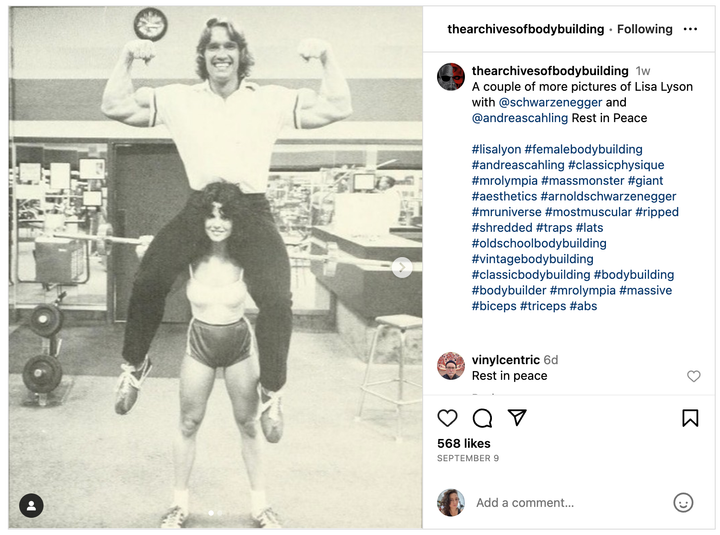Open vinylcentric's profile picture
The width and height of the screenshot is (720, 535).
click(x=450, y=366)
